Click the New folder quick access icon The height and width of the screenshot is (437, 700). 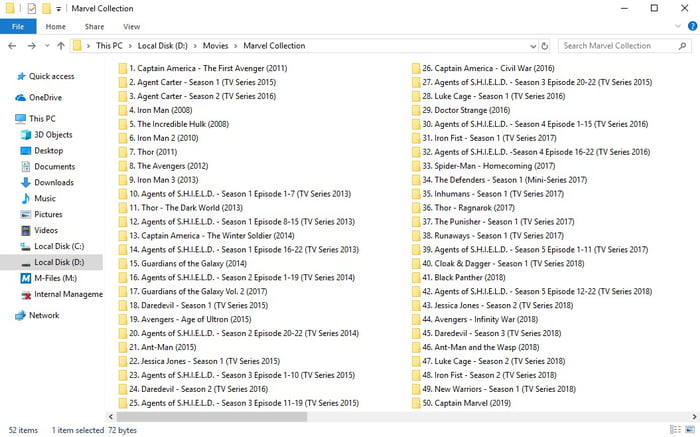tap(46, 8)
